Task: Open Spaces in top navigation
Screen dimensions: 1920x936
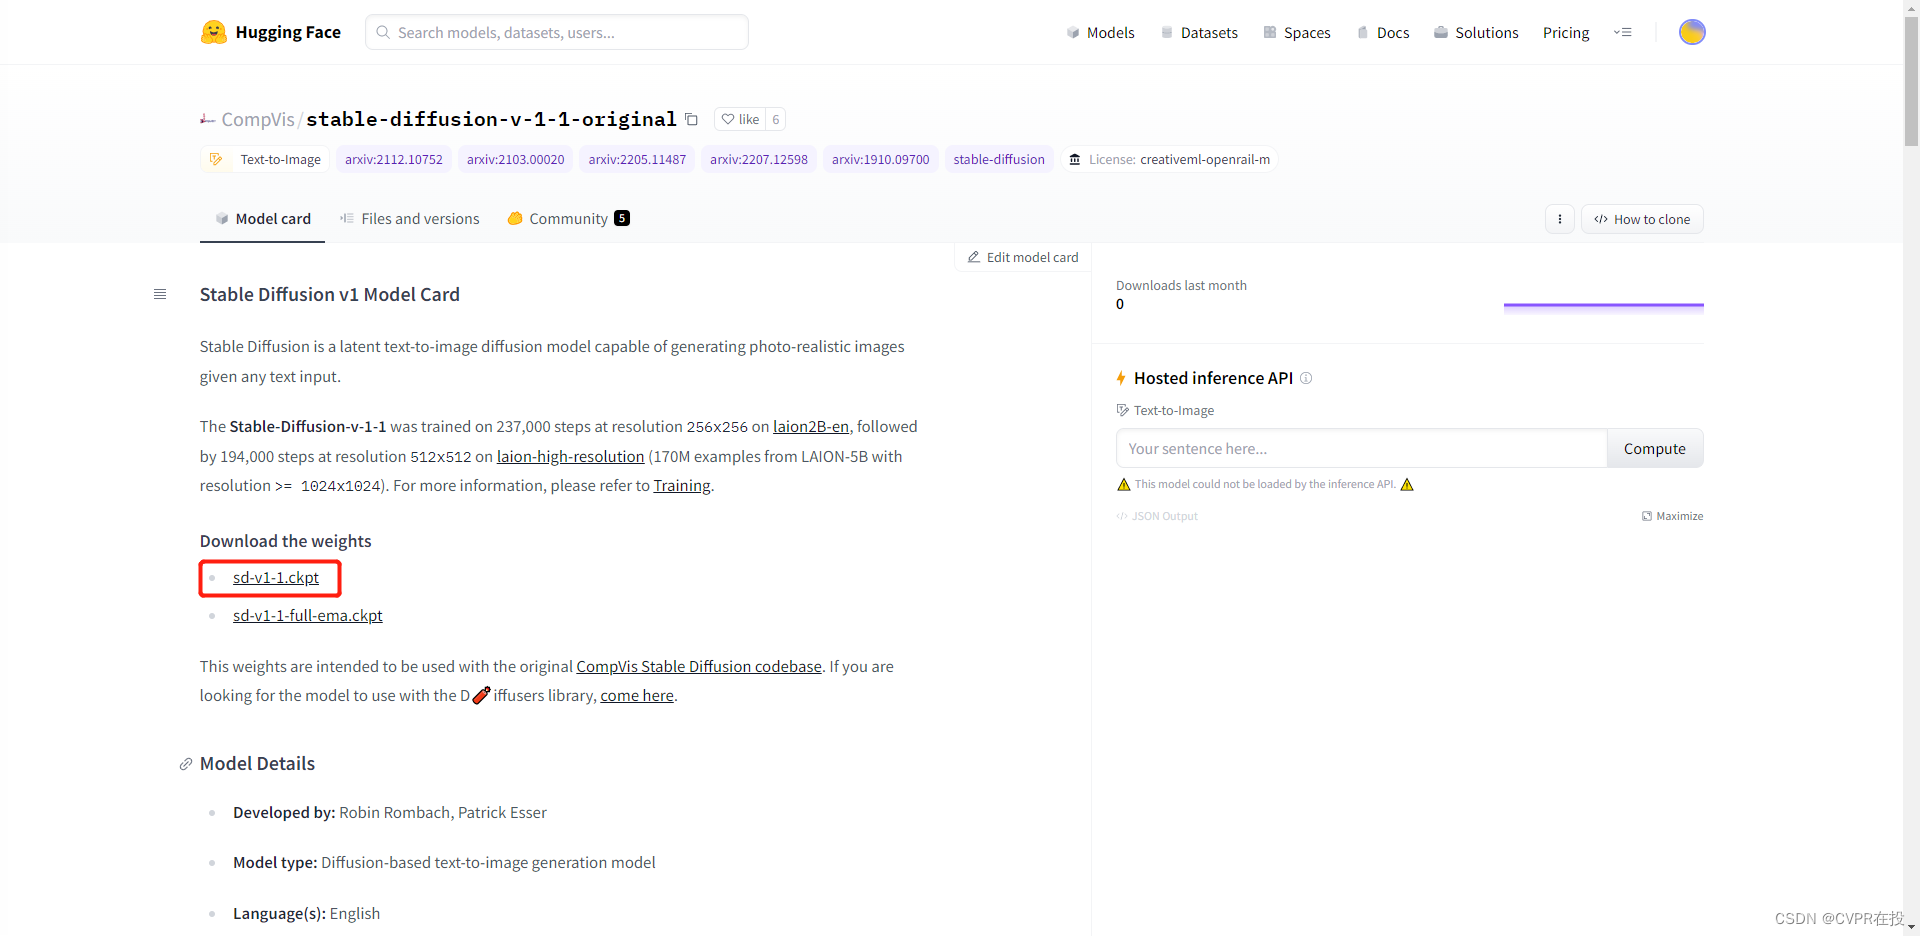Action: pos(1297,32)
